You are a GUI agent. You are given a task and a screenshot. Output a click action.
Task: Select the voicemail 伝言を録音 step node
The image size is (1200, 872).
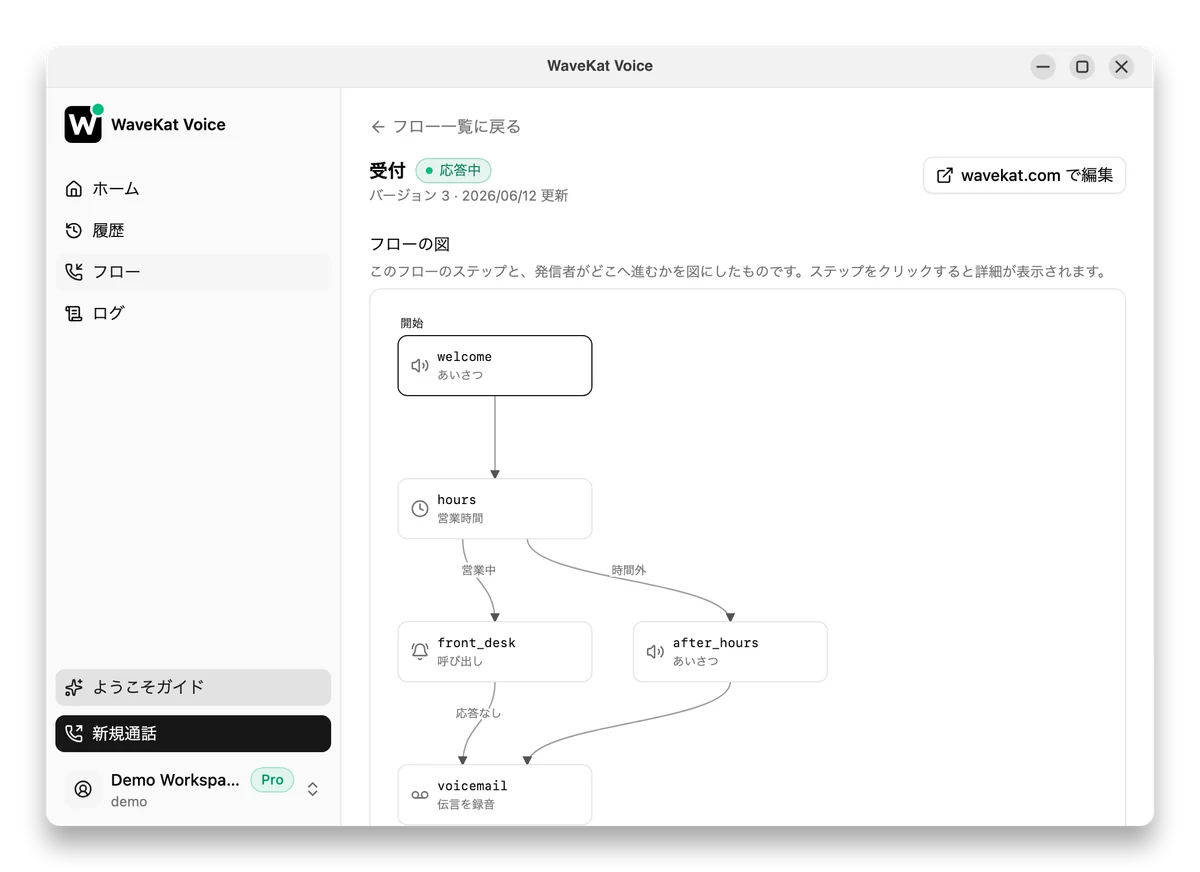(495, 795)
